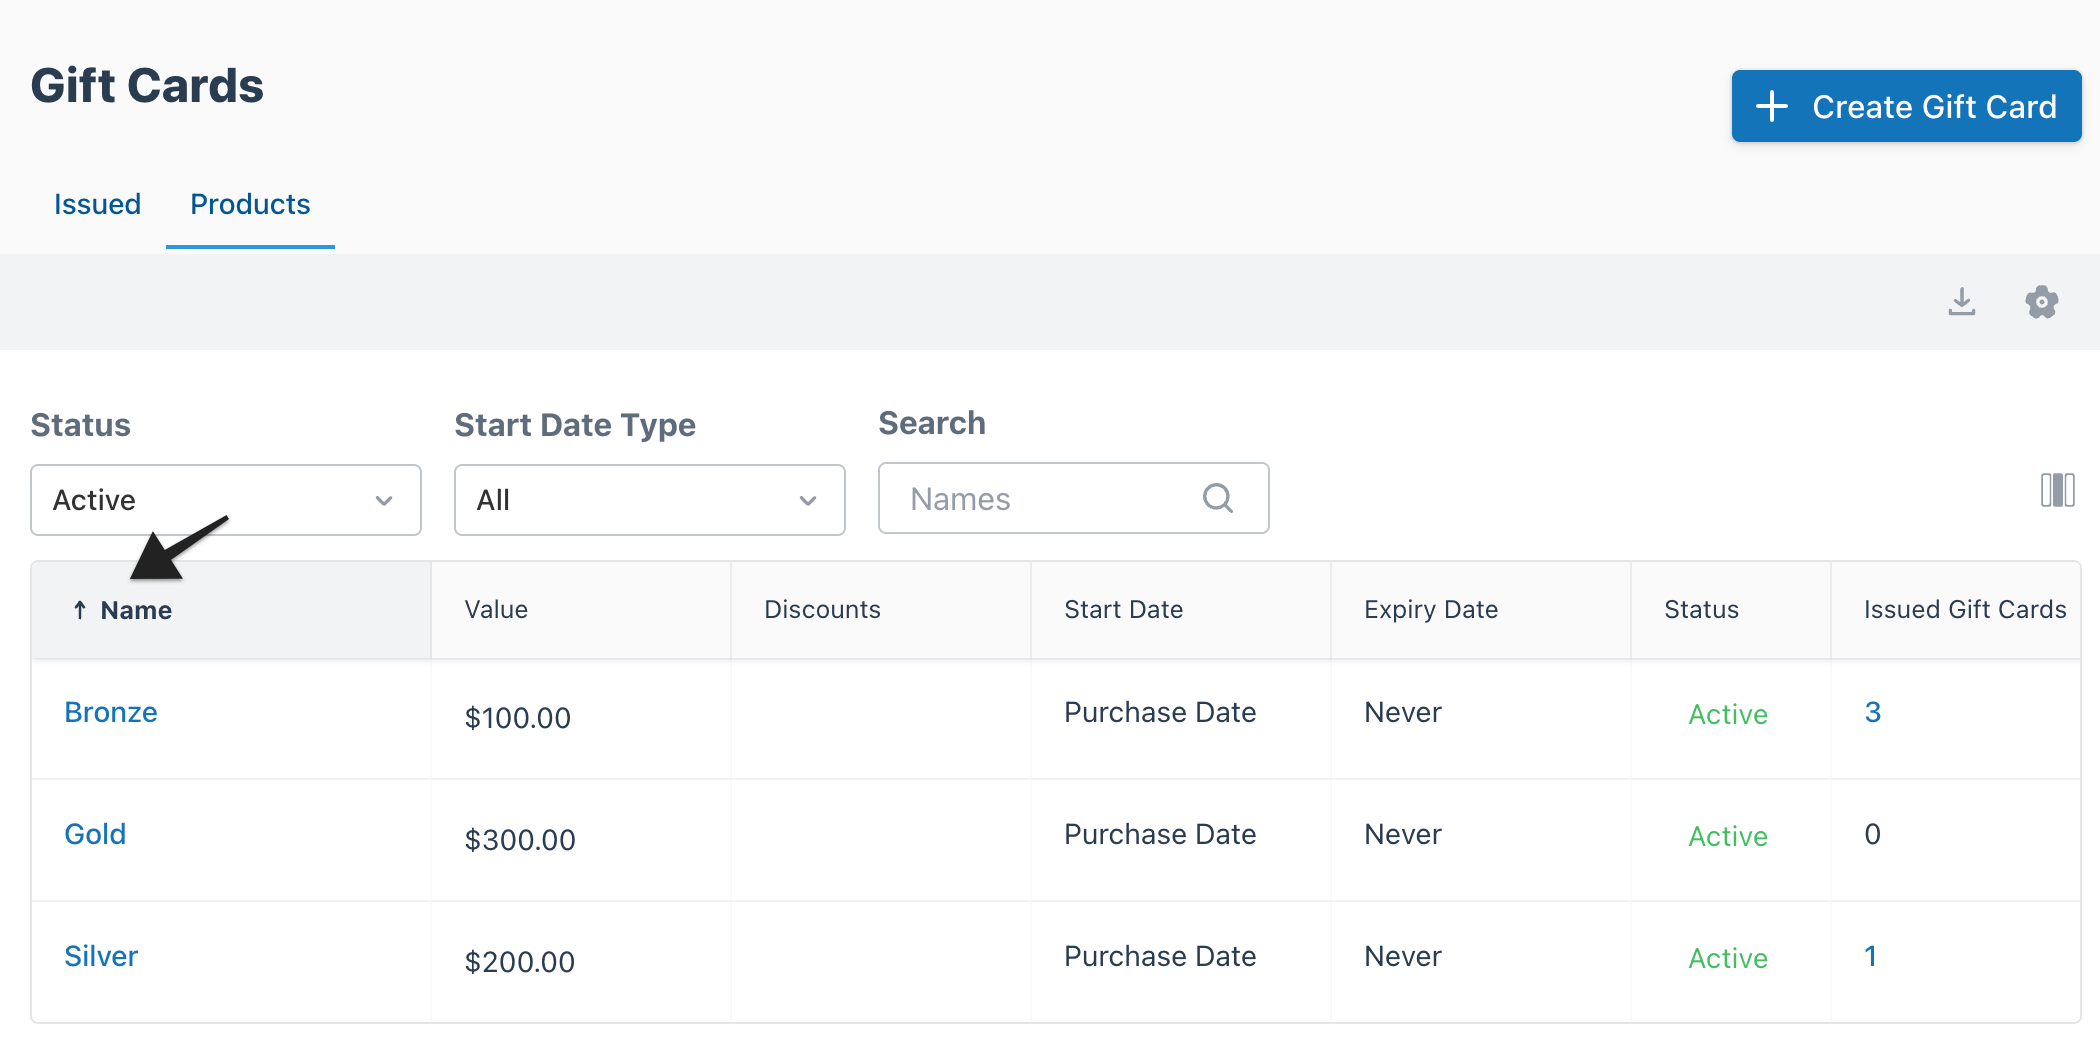Open the Start Date Type dropdown

click(x=650, y=500)
